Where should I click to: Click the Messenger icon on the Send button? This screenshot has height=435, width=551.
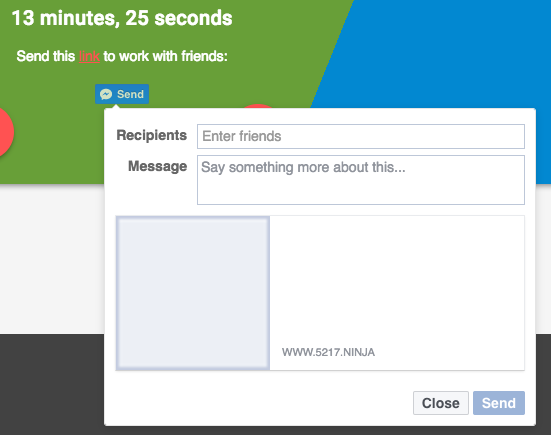pos(106,94)
